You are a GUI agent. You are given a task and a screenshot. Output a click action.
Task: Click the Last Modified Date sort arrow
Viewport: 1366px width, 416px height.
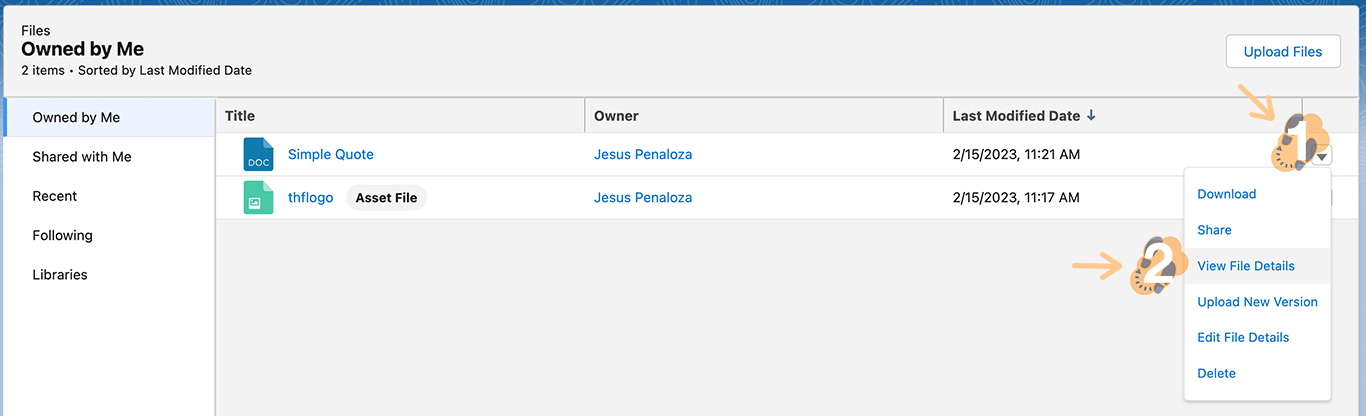click(1091, 116)
